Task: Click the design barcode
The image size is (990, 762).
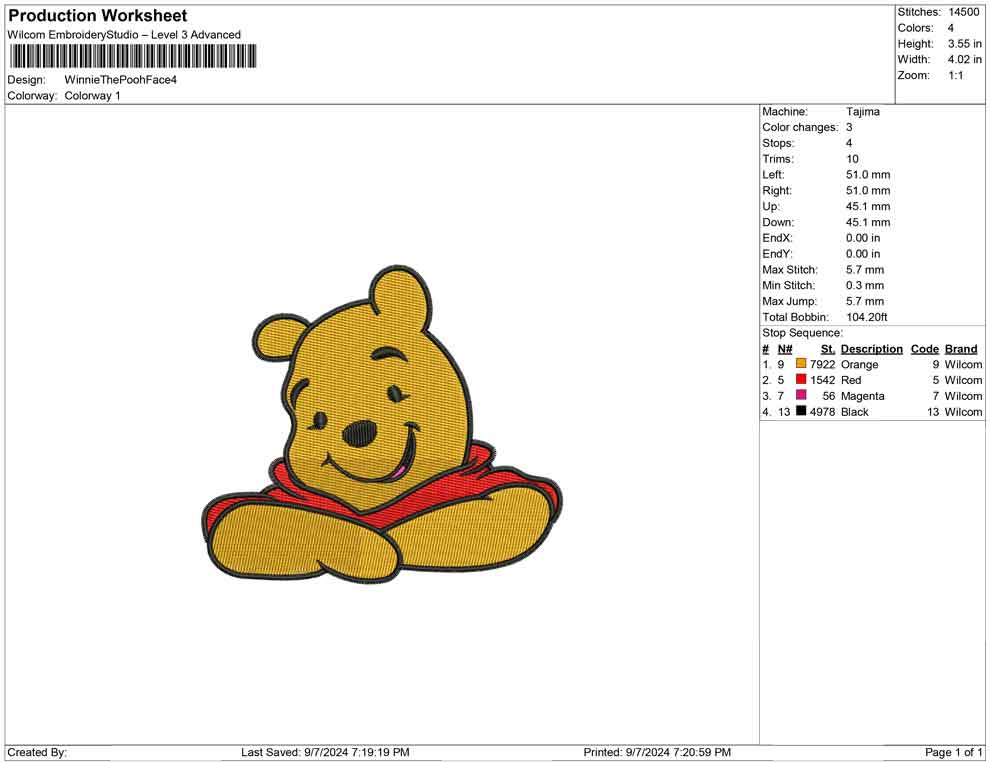Action: pos(132,57)
